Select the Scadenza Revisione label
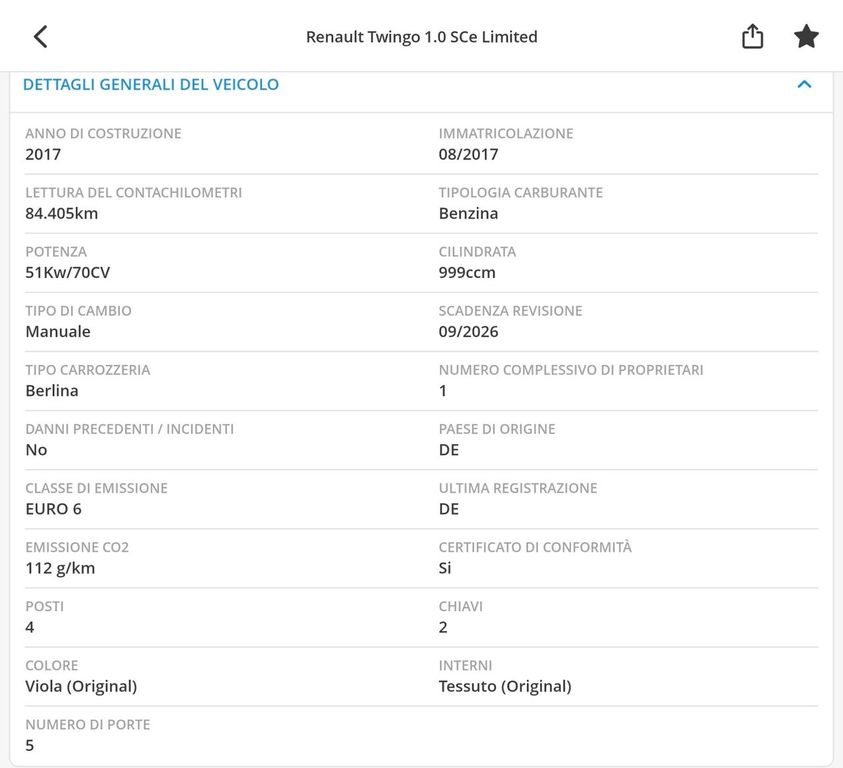This screenshot has width=843, height=768. coord(510,311)
